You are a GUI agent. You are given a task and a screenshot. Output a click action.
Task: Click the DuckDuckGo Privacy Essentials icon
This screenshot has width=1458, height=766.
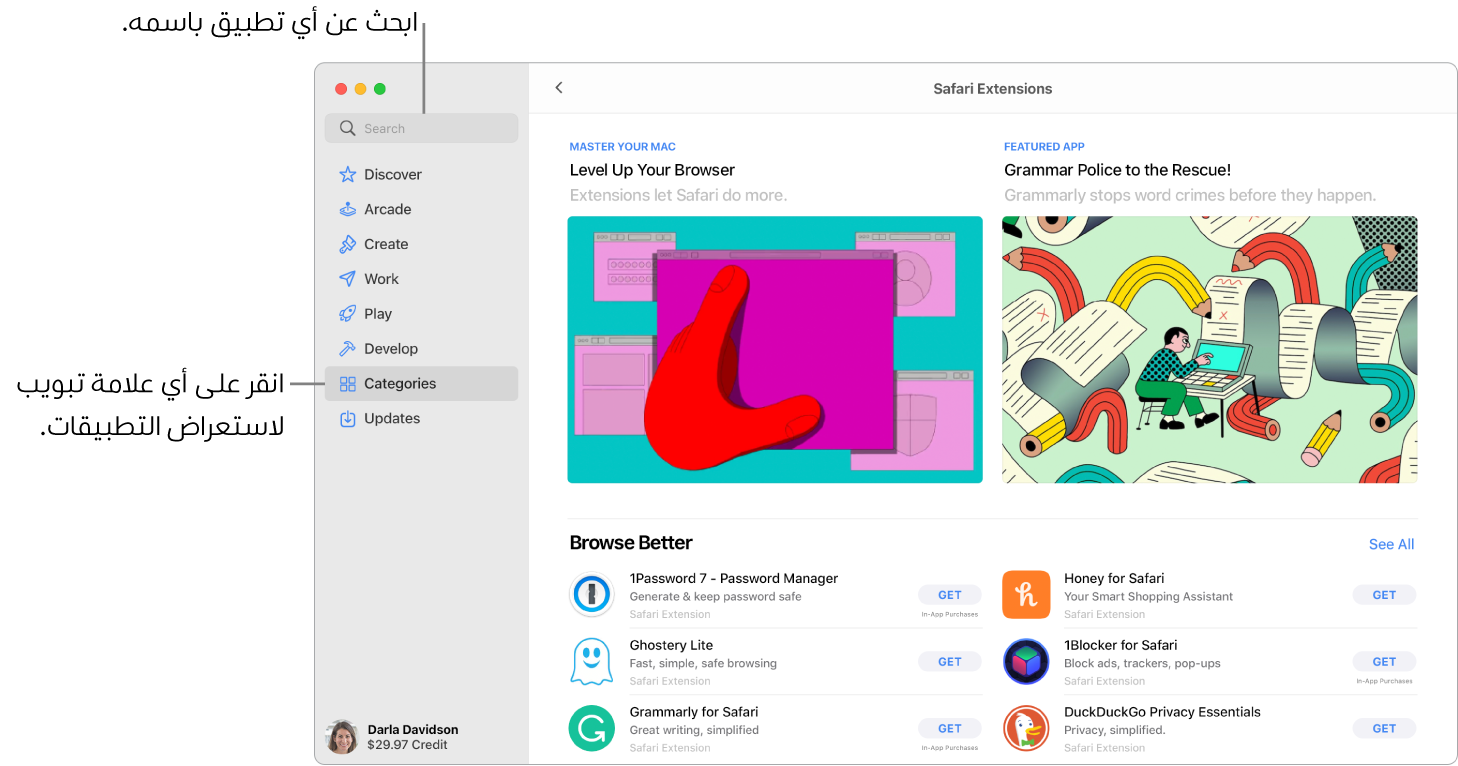tap(1026, 728)
